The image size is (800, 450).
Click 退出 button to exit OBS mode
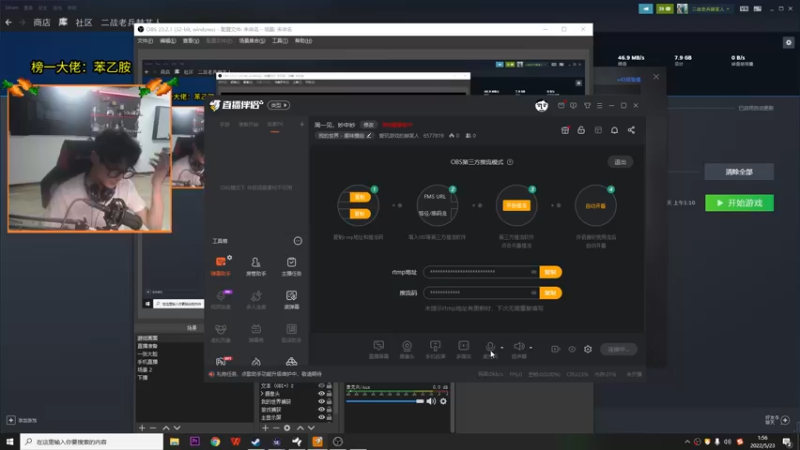click(x=620, y=162)
